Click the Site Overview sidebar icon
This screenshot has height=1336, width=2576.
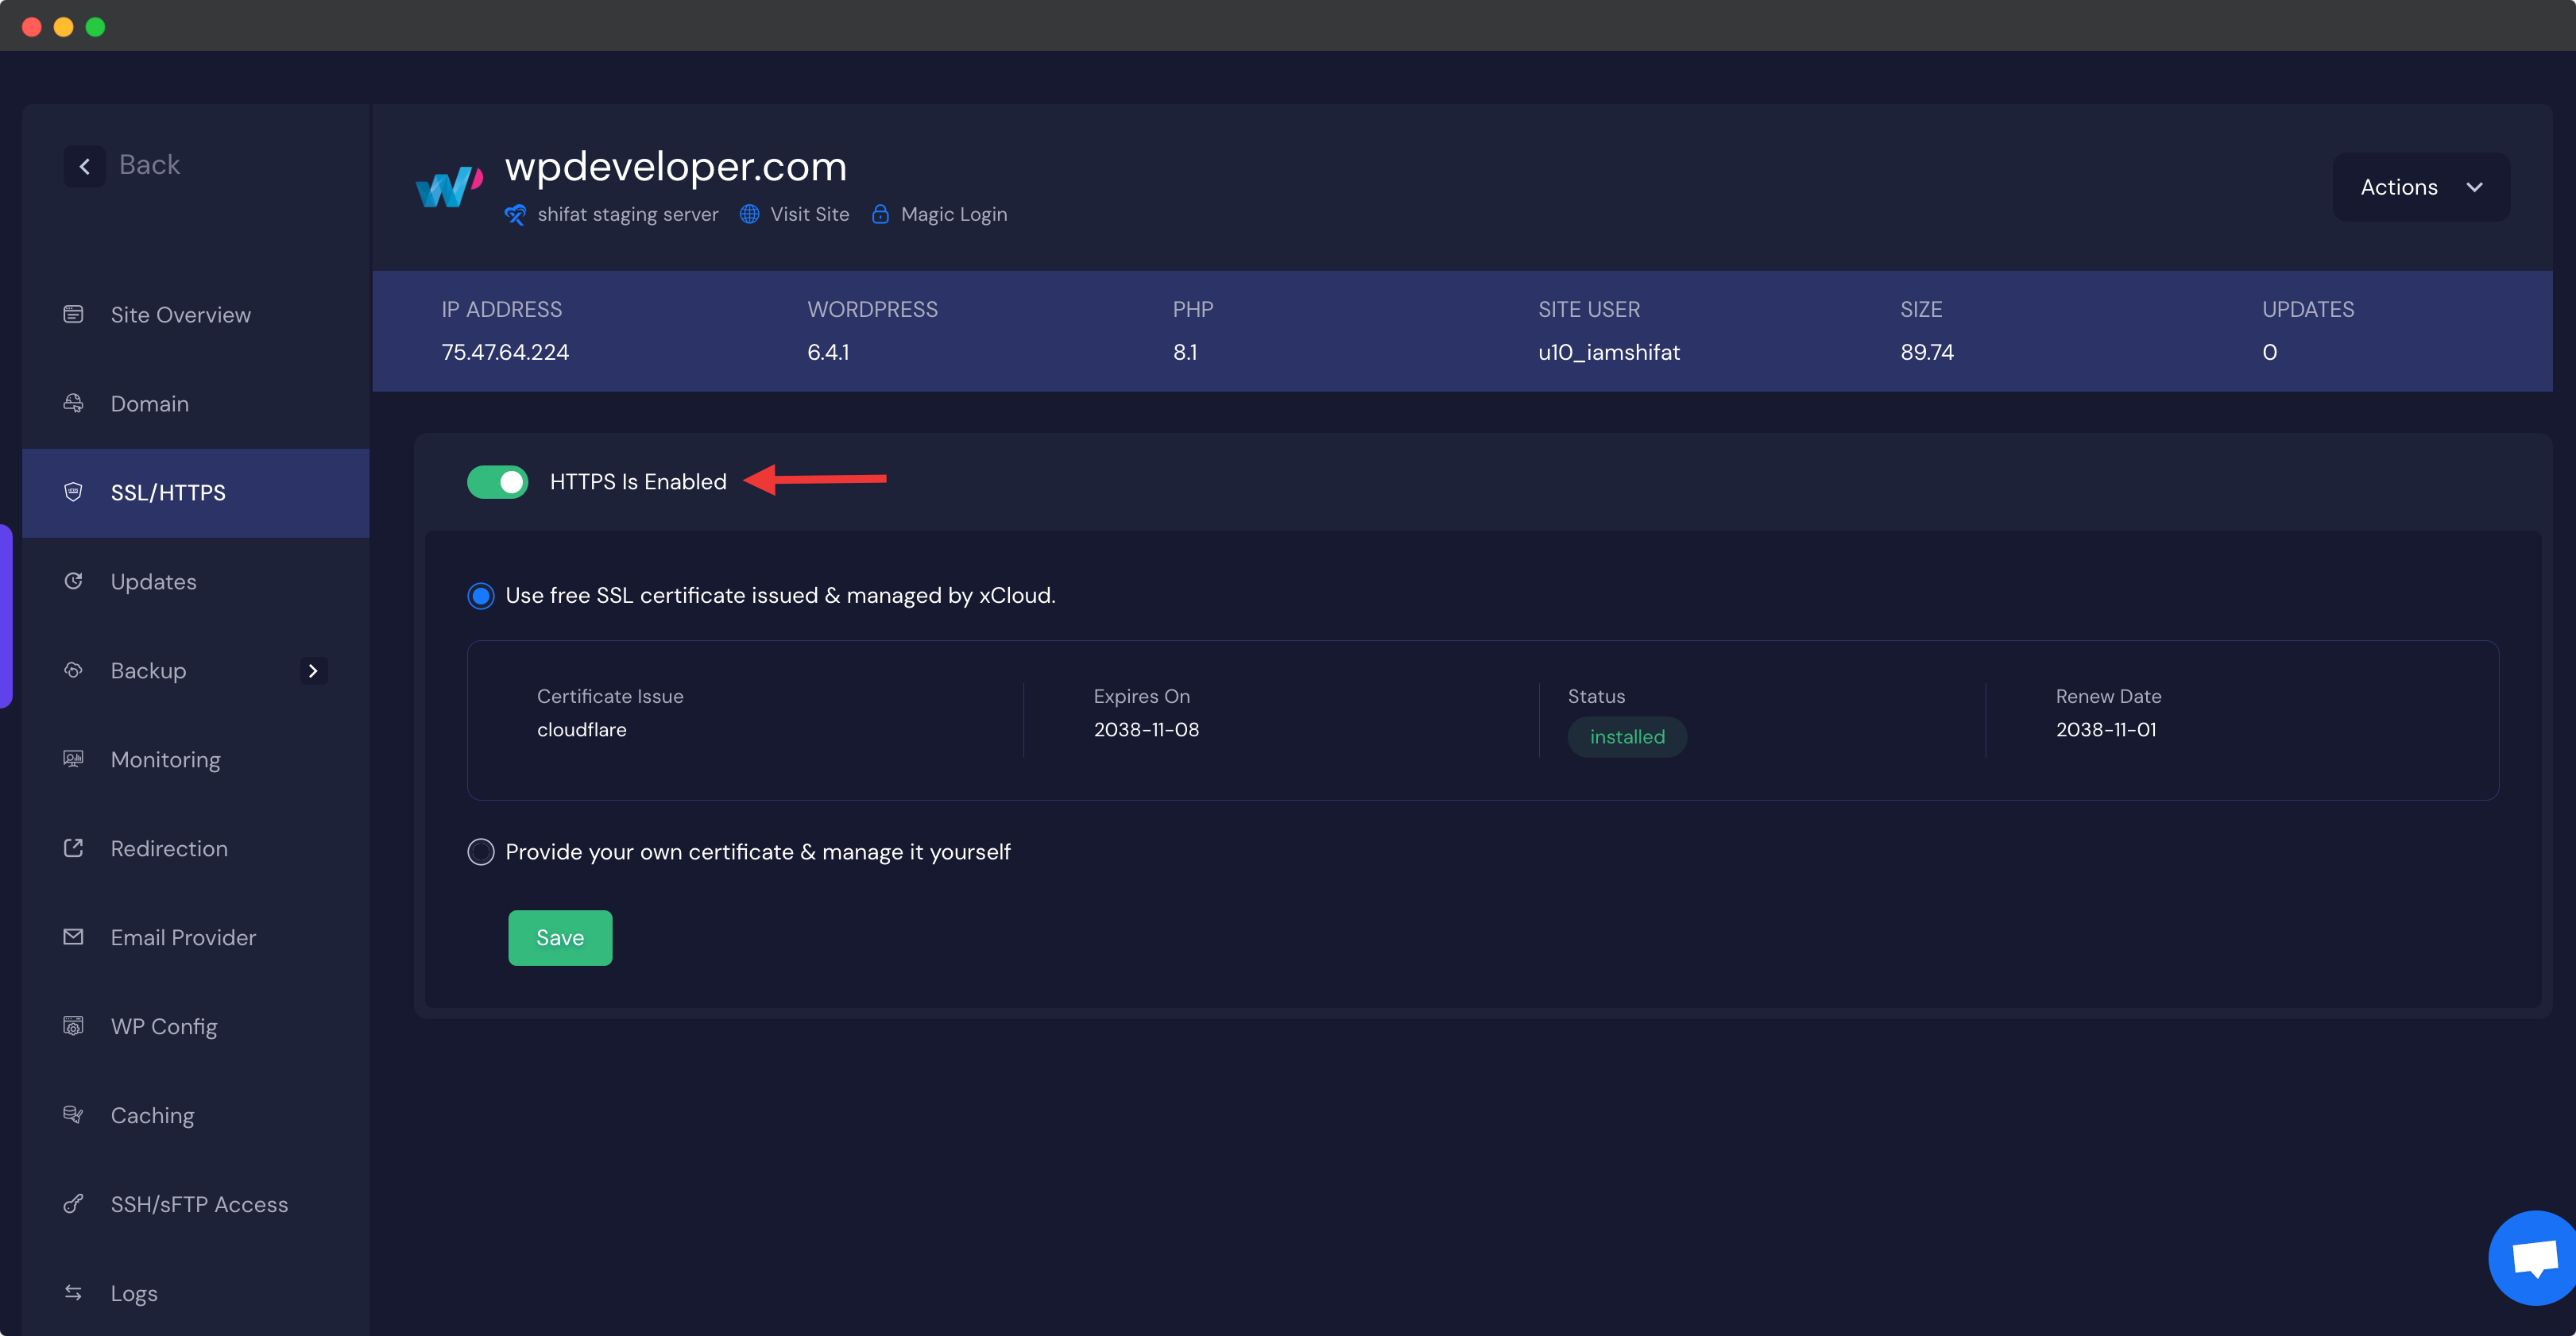[x=74, y=314]
